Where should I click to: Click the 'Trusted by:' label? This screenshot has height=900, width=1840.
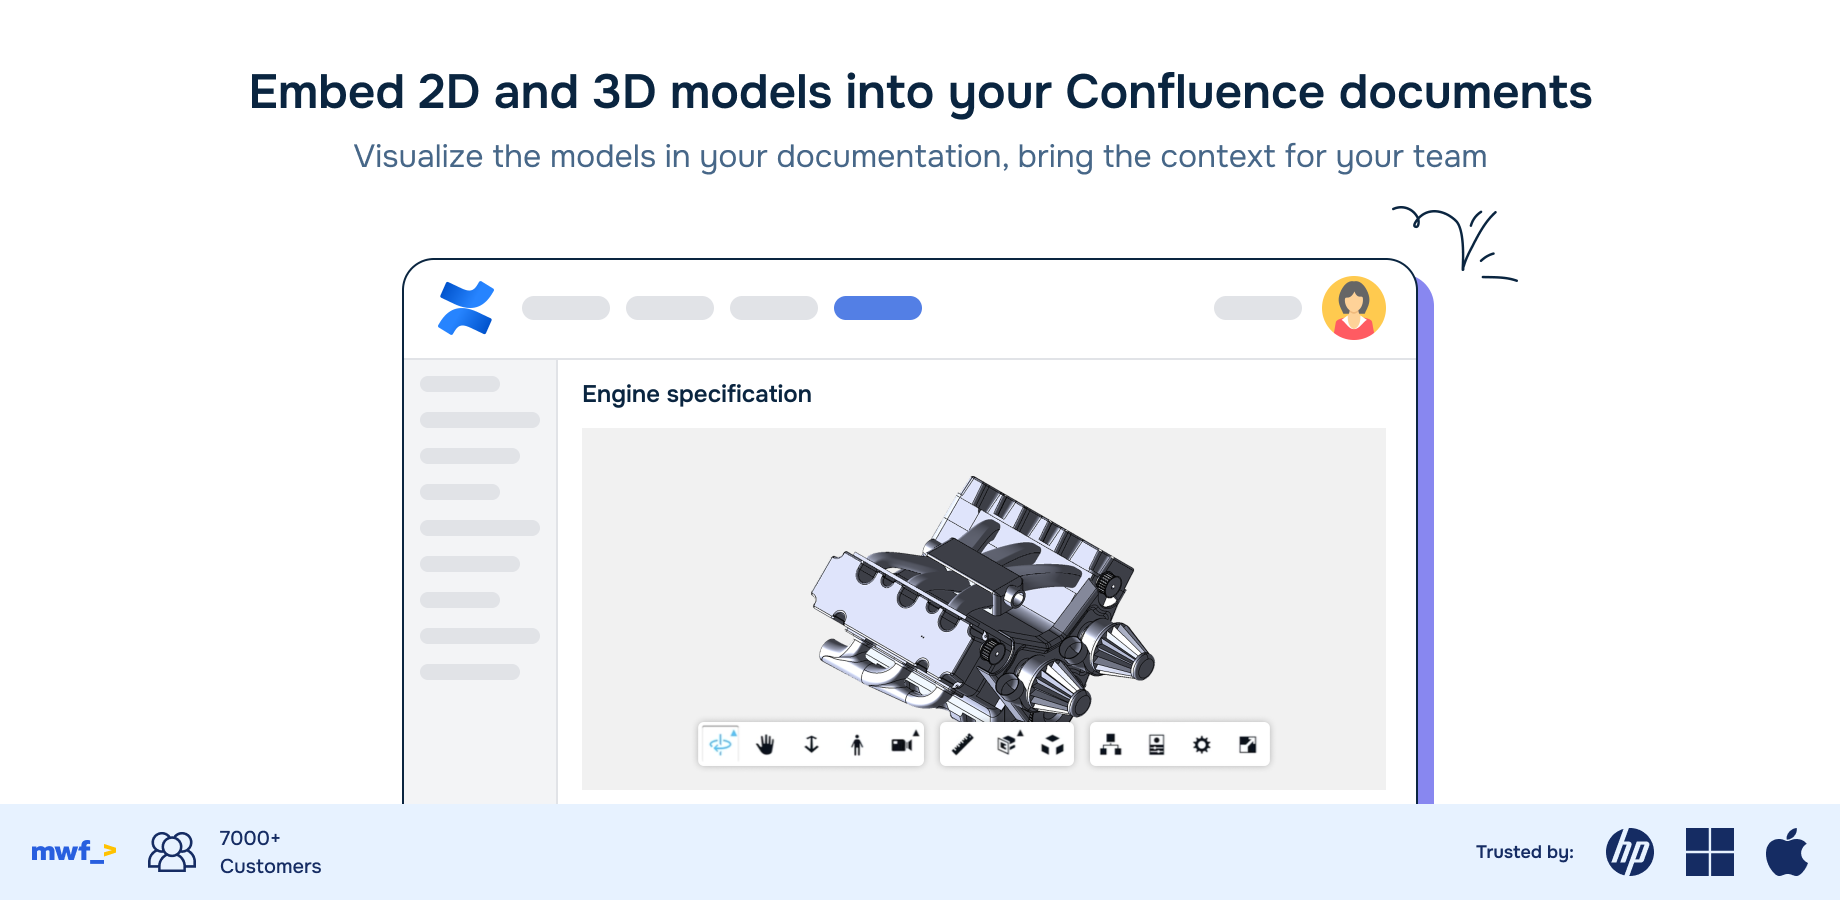coord(1525,852)
